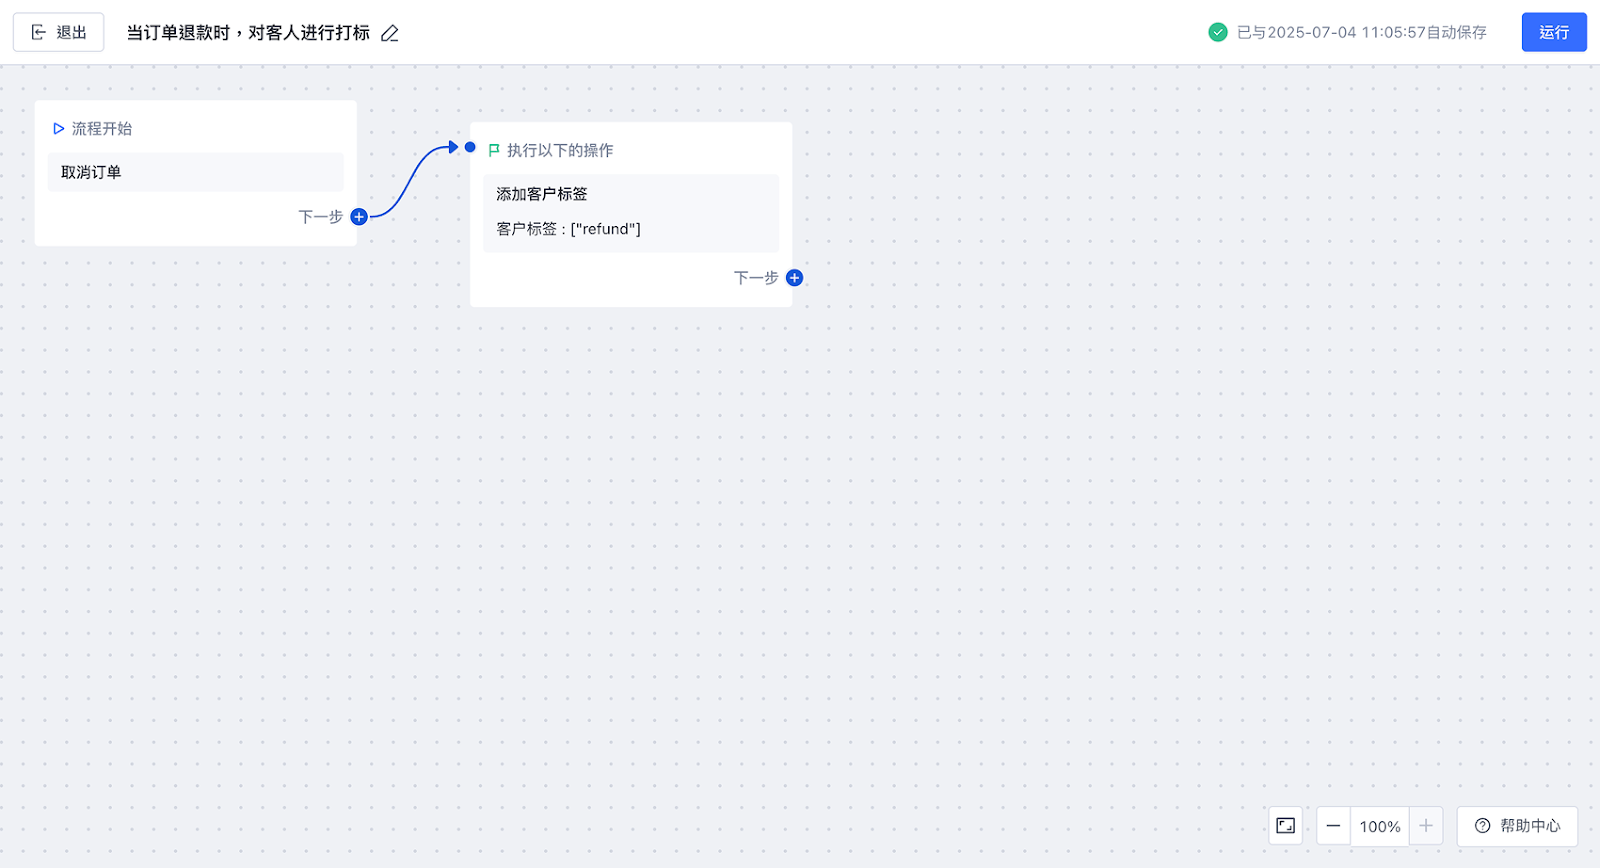Click the green flag icon beside 执行以下的操作
The height and width of the screenshot is (868, 1600).
tap(494, 150)
